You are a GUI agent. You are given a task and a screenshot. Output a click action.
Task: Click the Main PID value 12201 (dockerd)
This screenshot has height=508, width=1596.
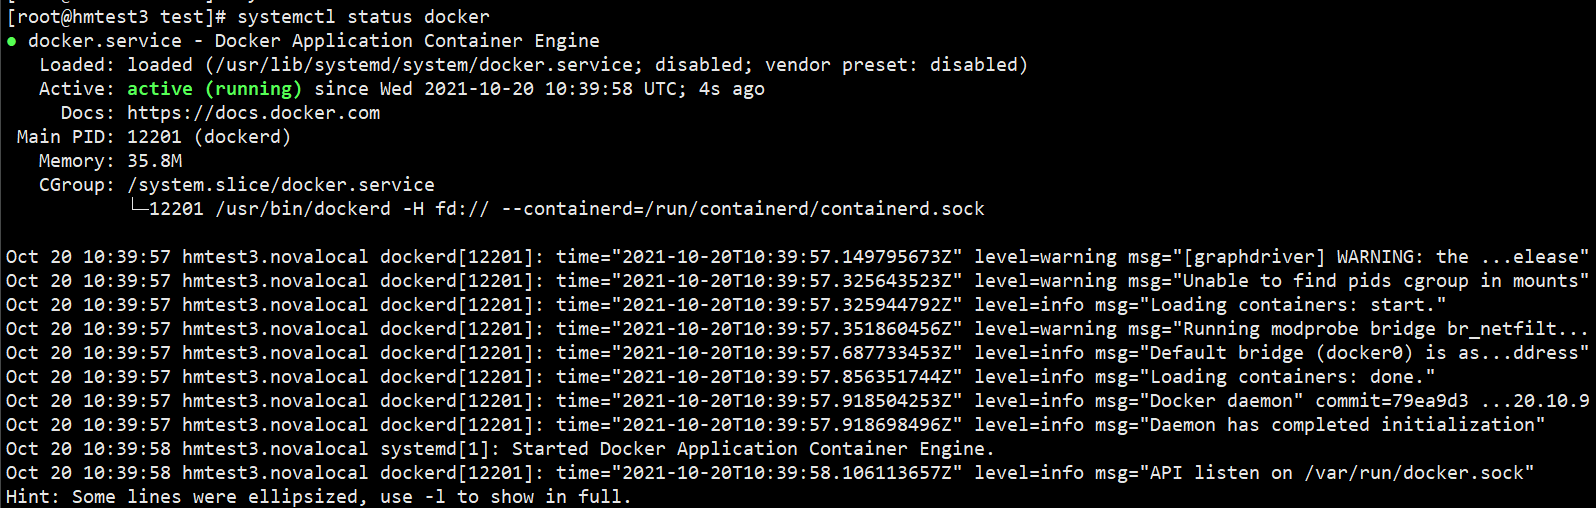(208, 137)
